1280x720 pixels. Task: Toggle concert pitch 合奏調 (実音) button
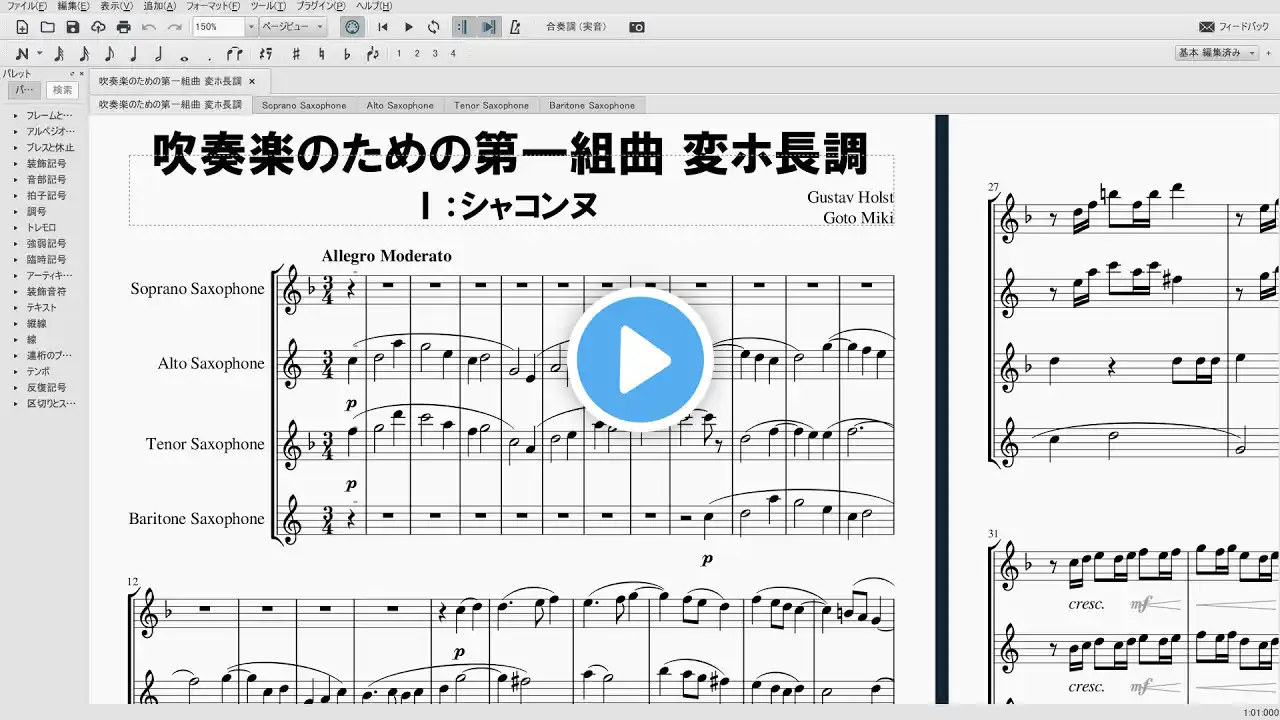pos(577,27)
